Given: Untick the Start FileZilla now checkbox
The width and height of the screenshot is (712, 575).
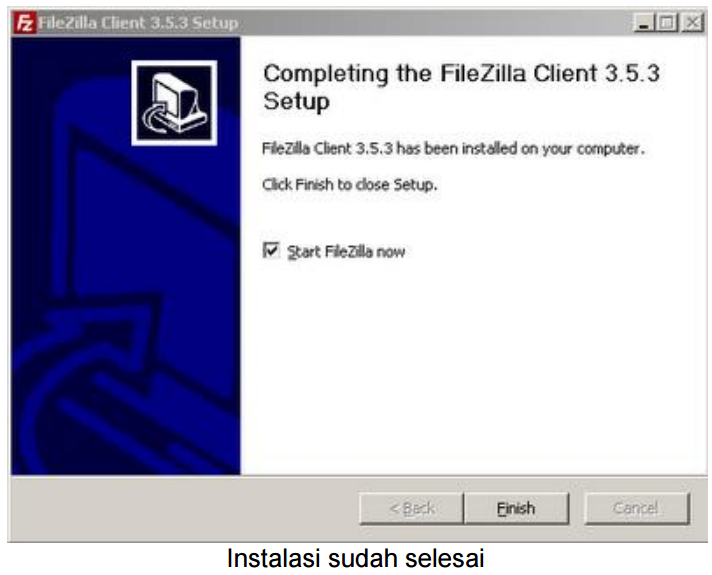Looking at the screenshot, I should (x=271, y=250).
